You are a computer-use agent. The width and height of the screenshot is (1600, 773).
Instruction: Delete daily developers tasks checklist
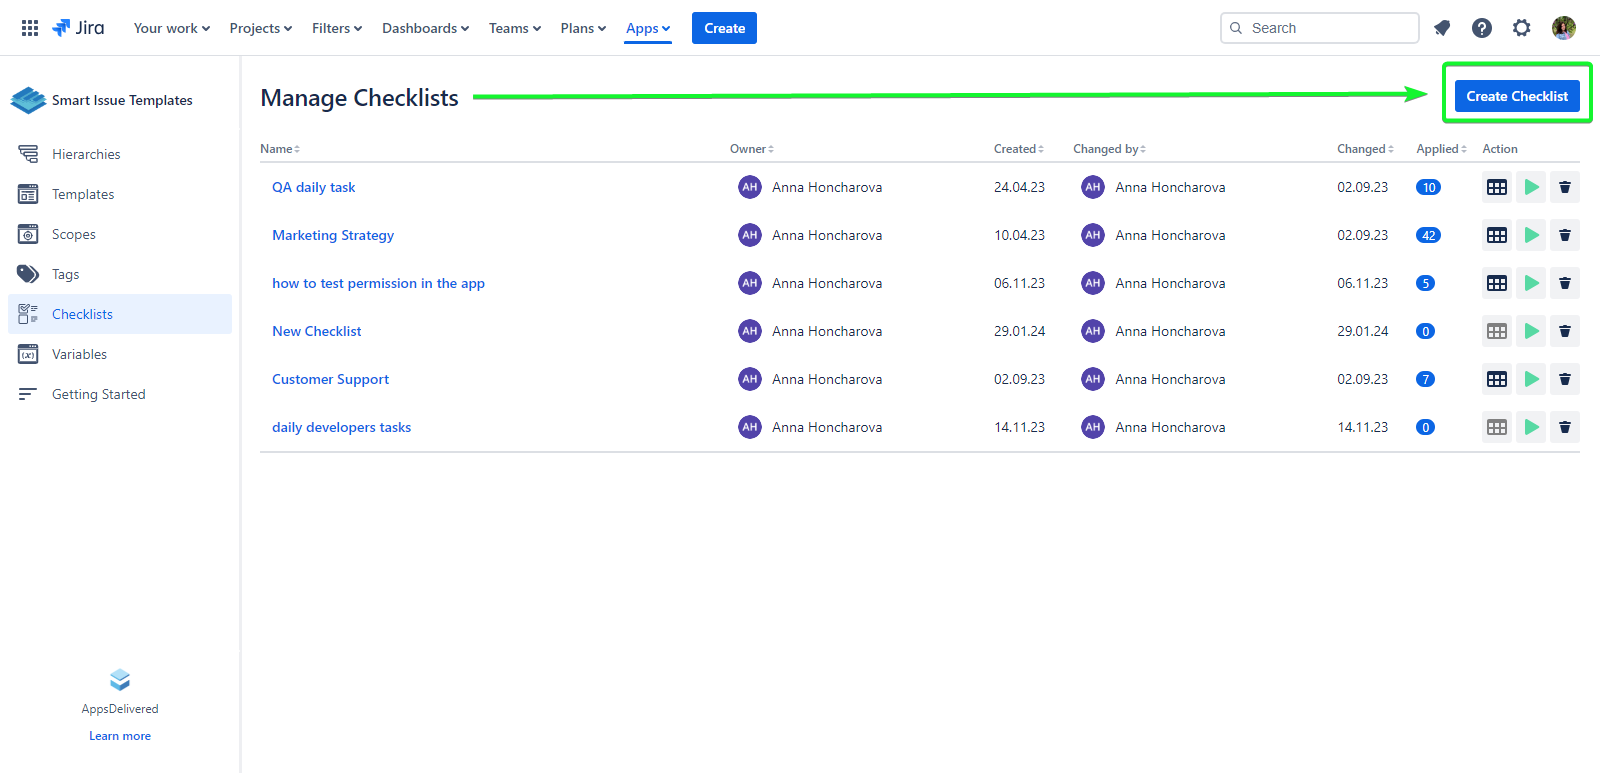click(1564, 427)
